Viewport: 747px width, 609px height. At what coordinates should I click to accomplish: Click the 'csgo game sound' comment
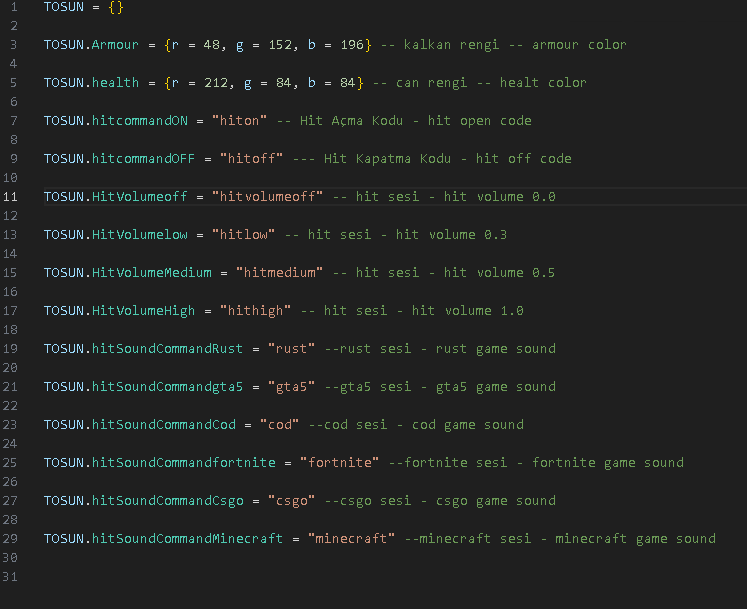[495, 501]
